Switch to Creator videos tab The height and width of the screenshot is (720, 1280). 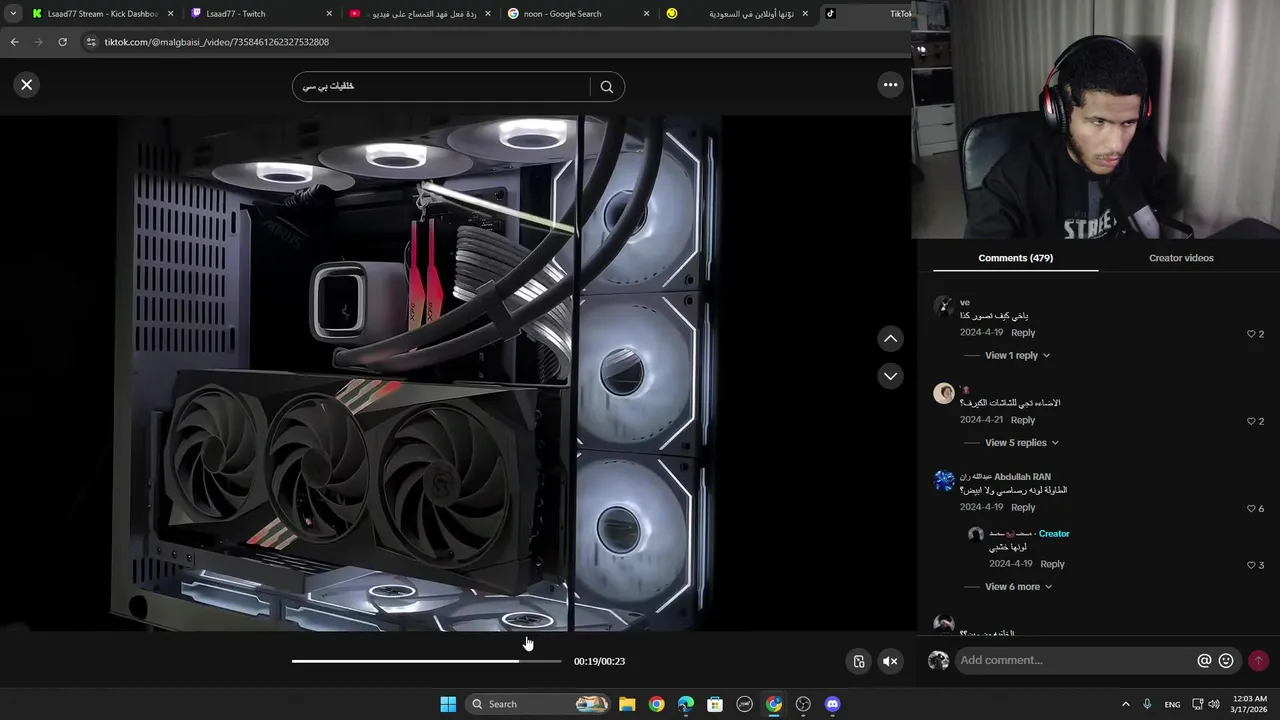click(1181, 258)
